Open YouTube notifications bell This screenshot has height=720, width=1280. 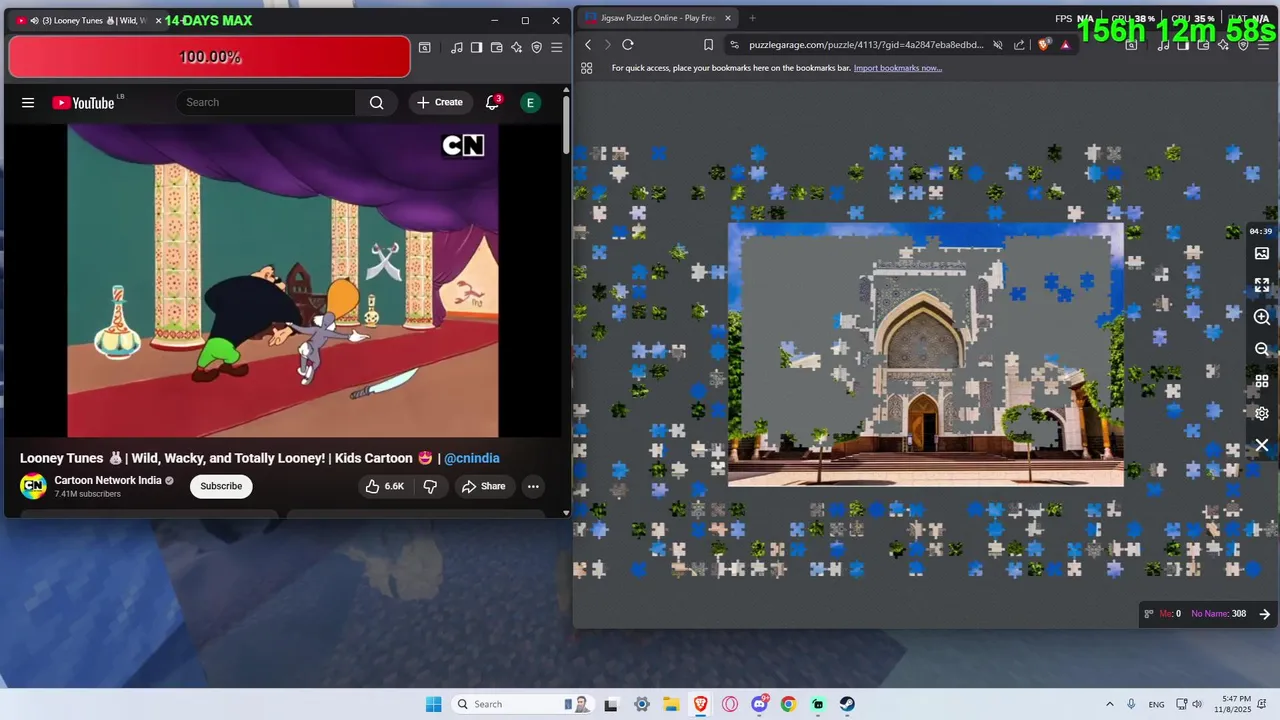(x=492, y=102)
